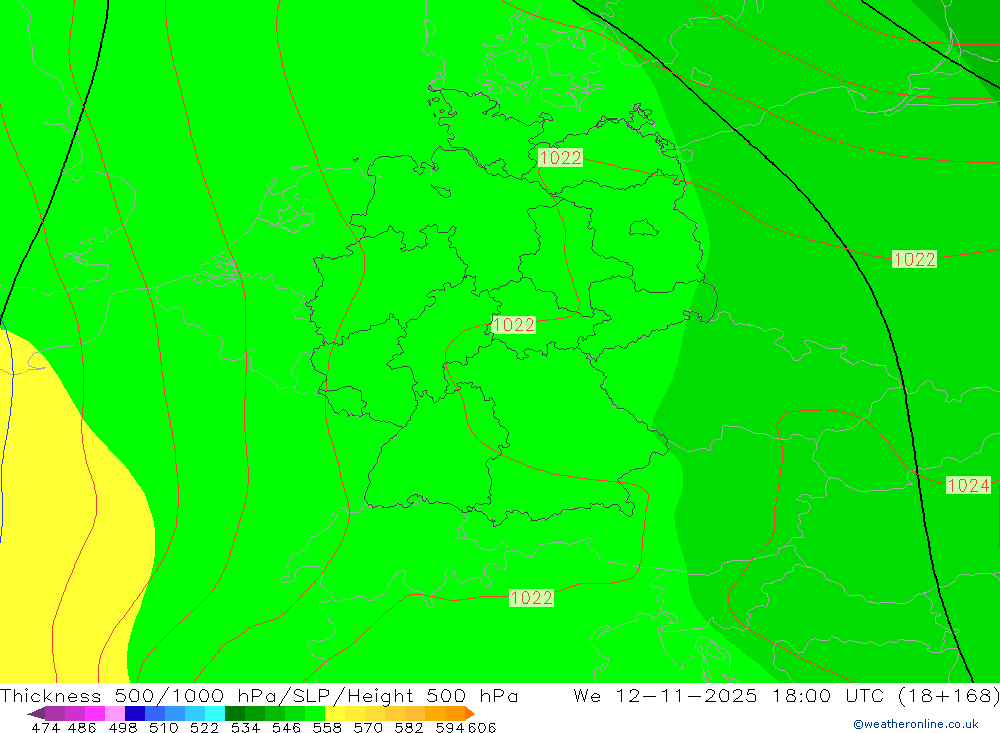Click the 522 legend value
This screenshot has height=733, width=1000.
click(204, 728)
